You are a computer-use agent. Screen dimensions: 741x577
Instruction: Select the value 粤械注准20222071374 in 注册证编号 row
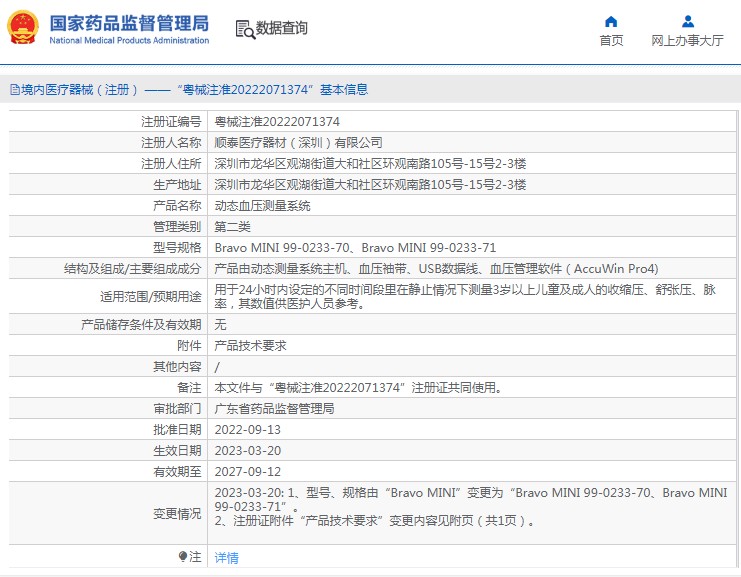pyautogui.click(x=277, y=122)
